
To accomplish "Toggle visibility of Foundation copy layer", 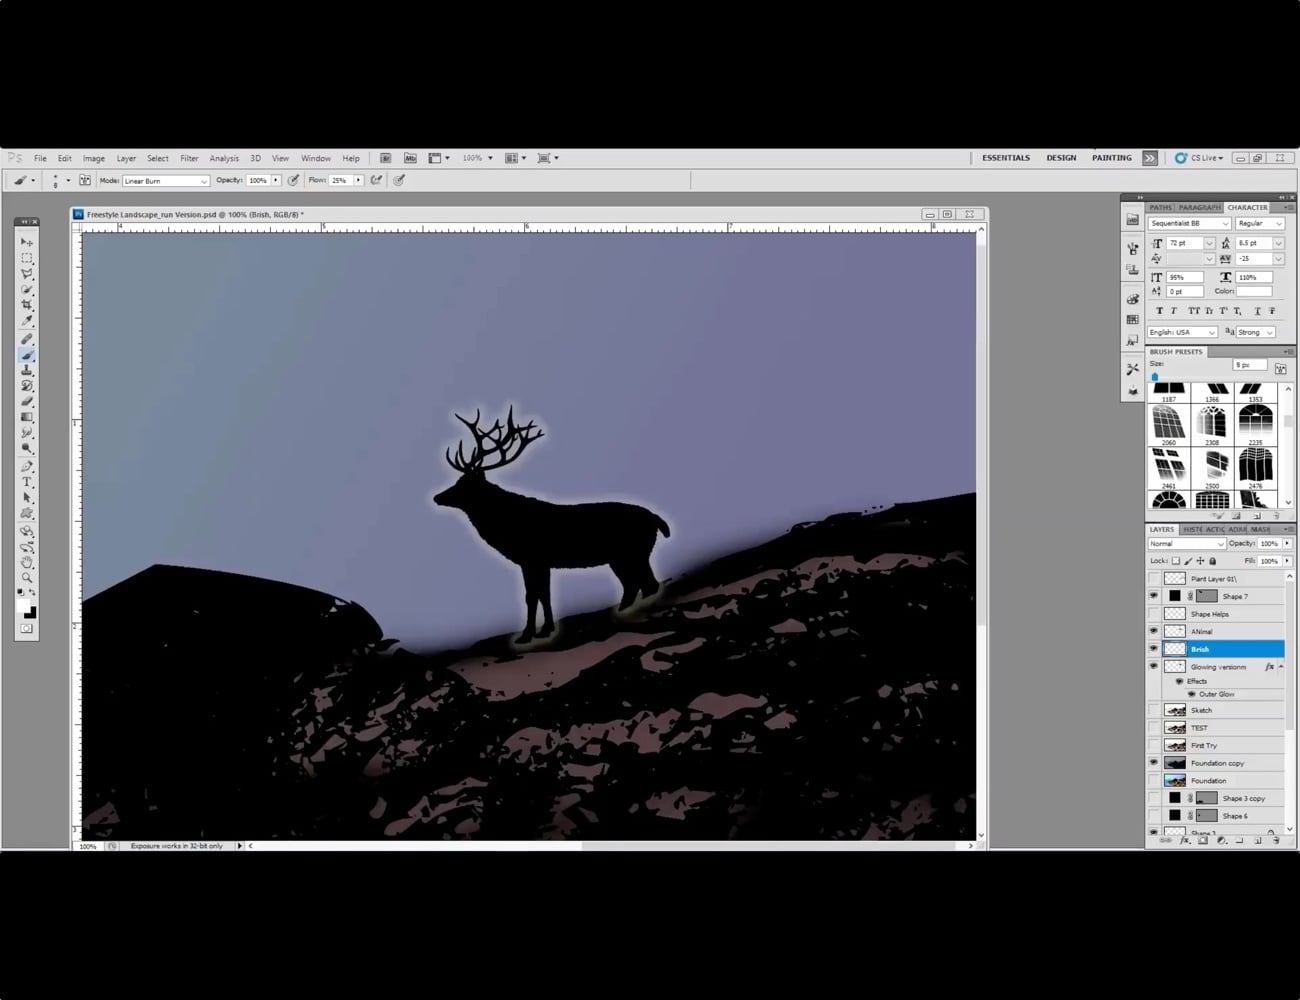I will [1154, 763].
